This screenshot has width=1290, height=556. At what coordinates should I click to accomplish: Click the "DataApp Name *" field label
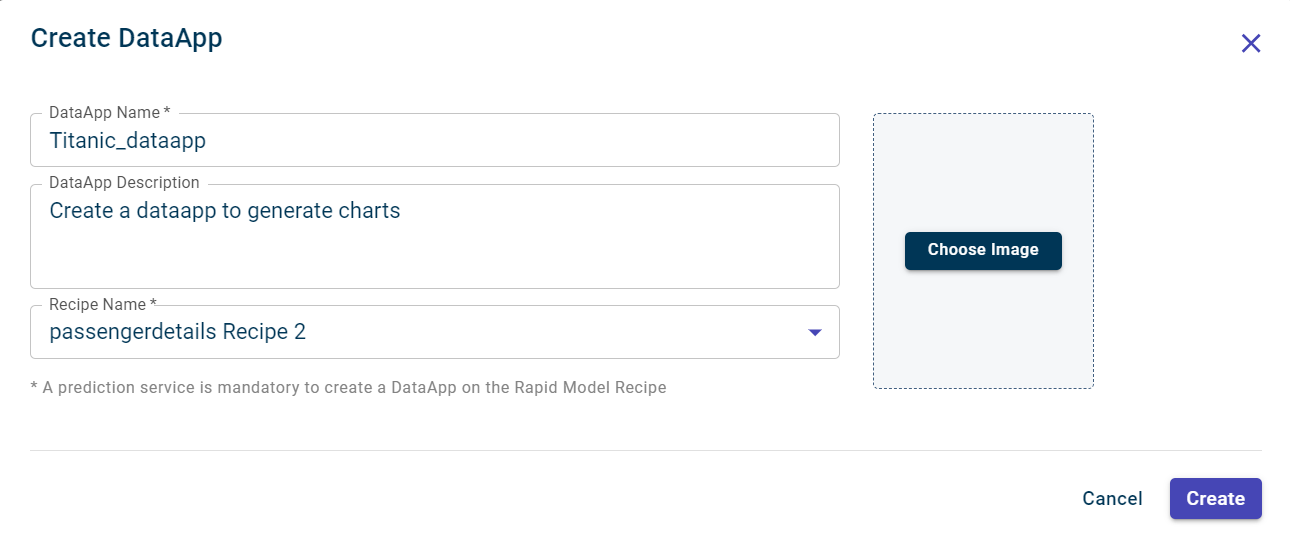click(109, 113)
